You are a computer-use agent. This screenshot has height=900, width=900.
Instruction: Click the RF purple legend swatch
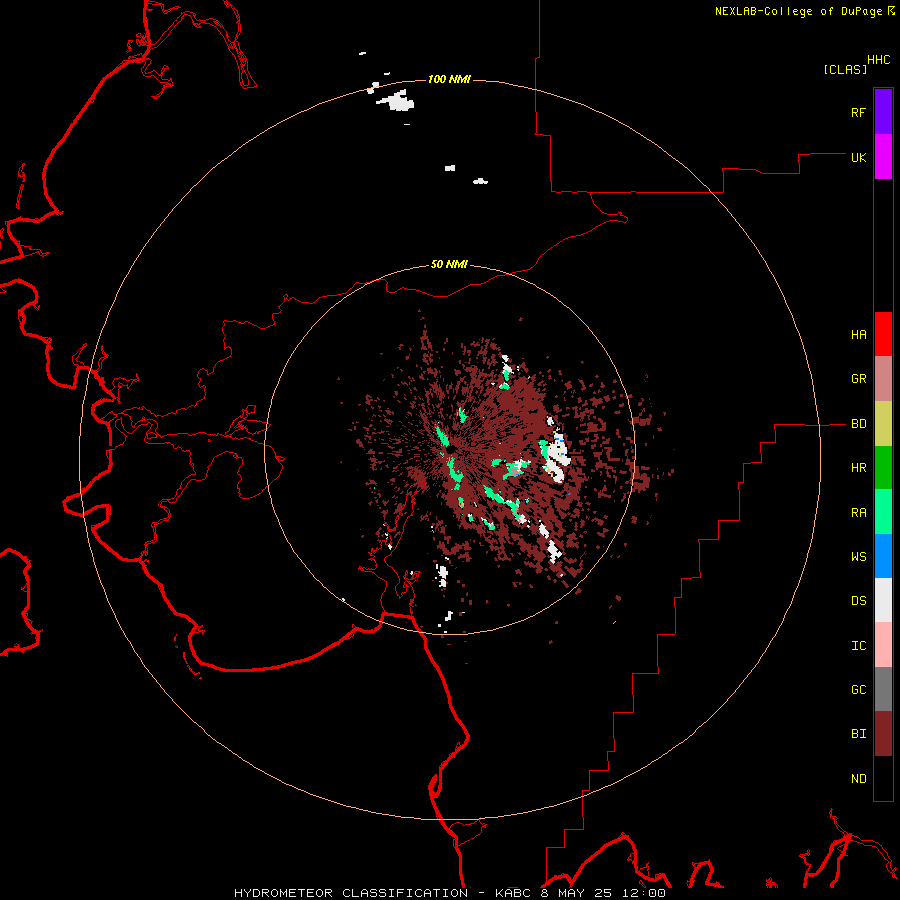[x=883, y=112]
